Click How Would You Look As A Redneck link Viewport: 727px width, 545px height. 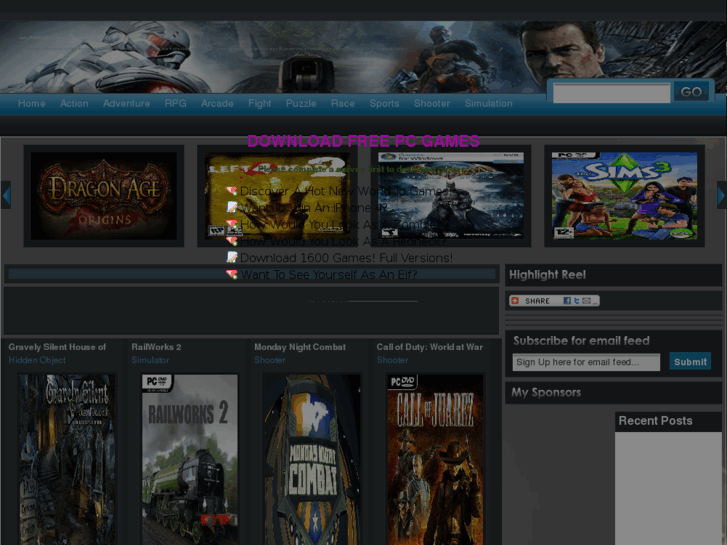pyautogui.click(x=343, y=241)
